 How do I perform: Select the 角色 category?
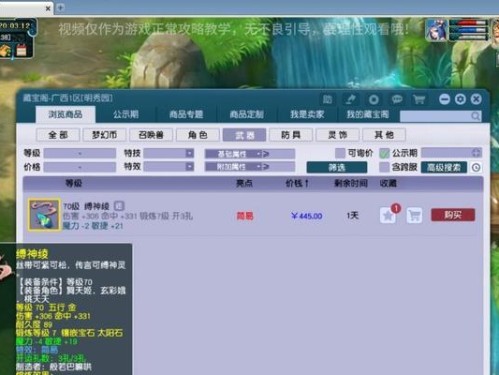click(198, 135)
